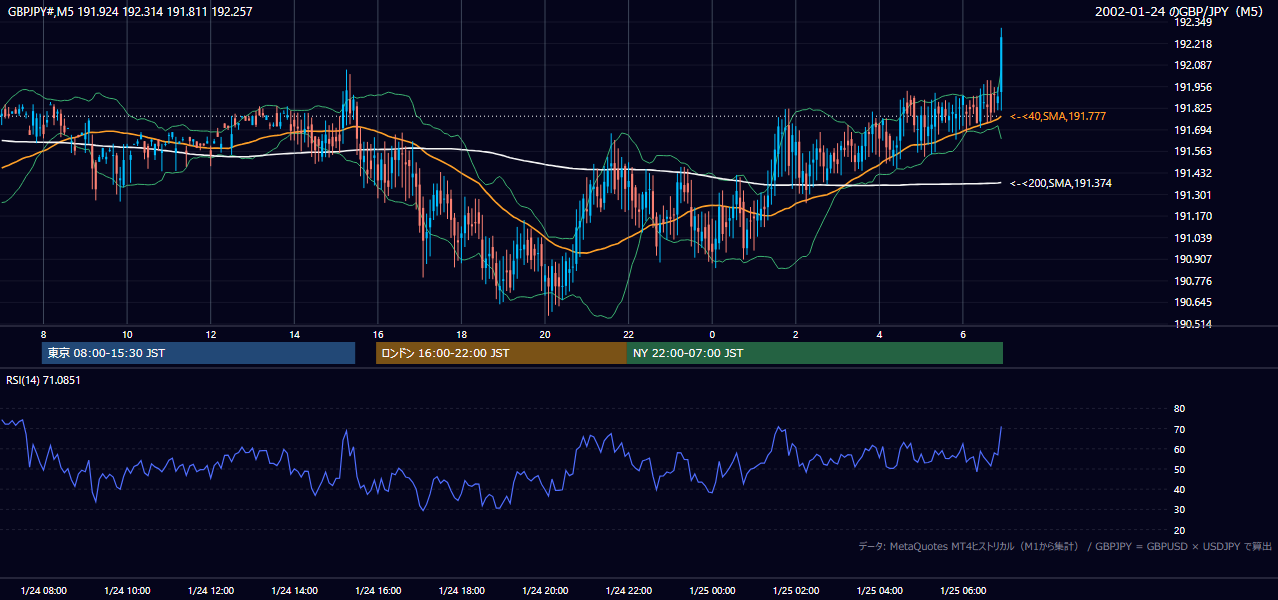This screenshot has width=1278, height=600.
Task: Click the 192.218 price axis value
Action: (x=1192, y=44)
